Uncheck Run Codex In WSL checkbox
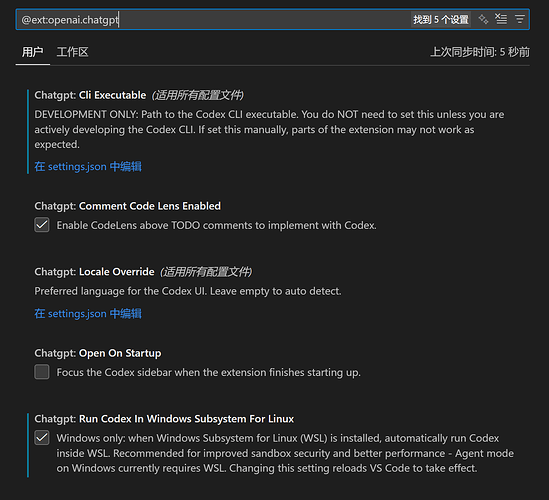The image size is (549, 500). point(42,438)
